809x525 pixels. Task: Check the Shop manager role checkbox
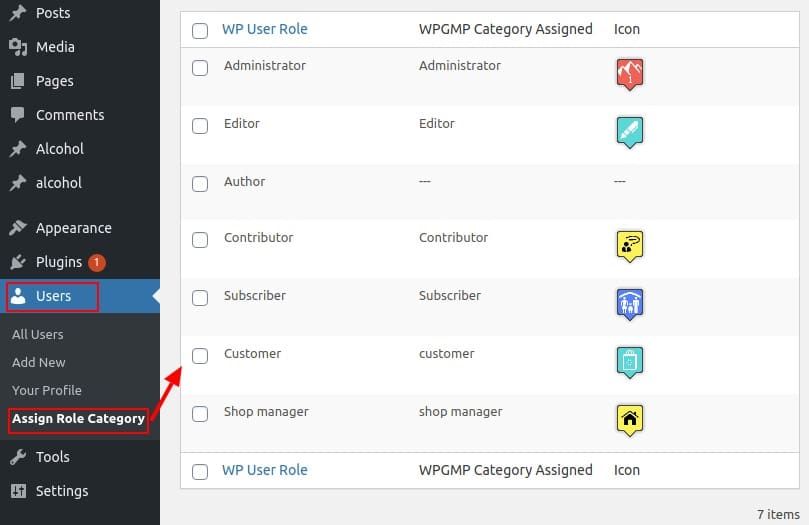click(200, 414)
